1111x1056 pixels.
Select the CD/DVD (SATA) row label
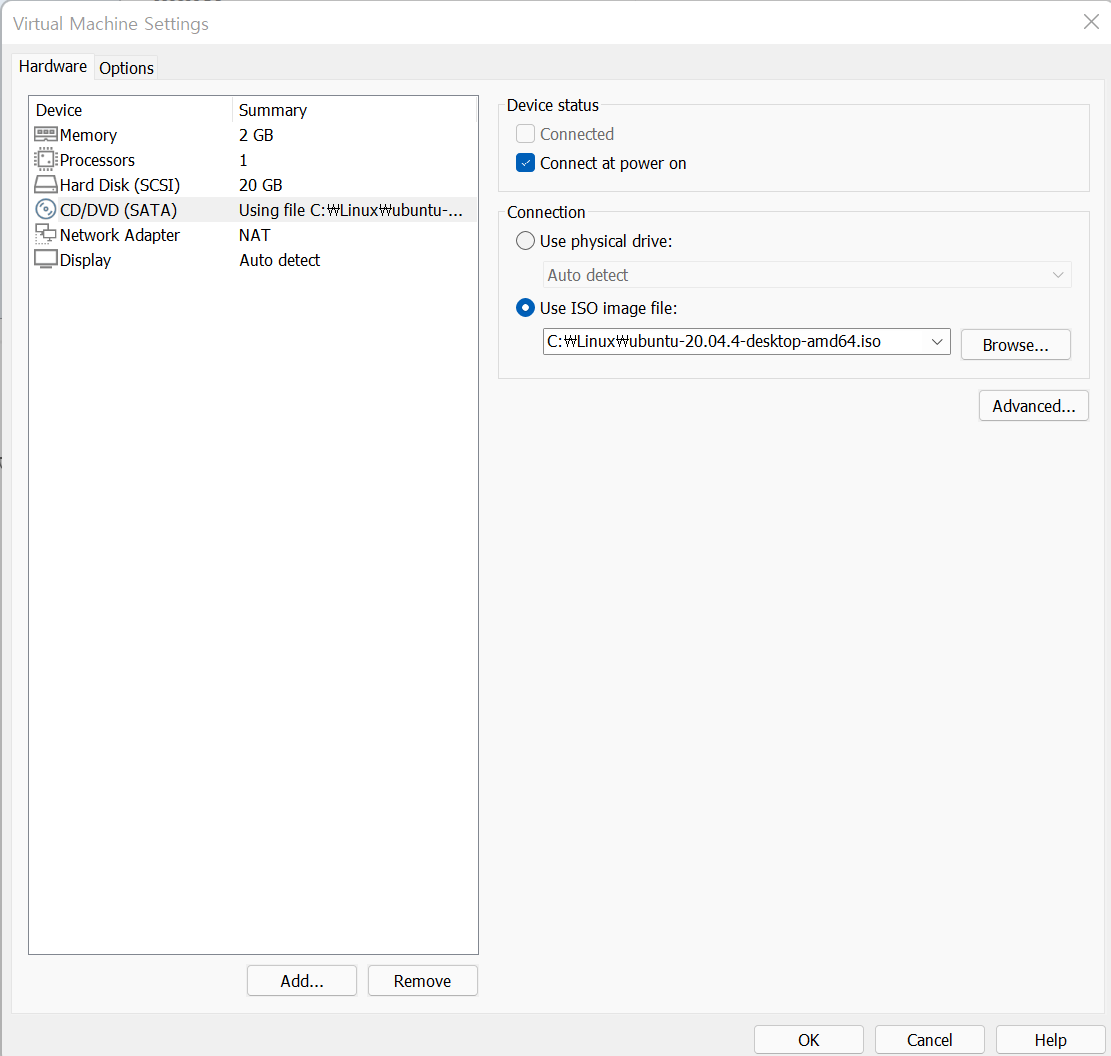coord(118,210)
